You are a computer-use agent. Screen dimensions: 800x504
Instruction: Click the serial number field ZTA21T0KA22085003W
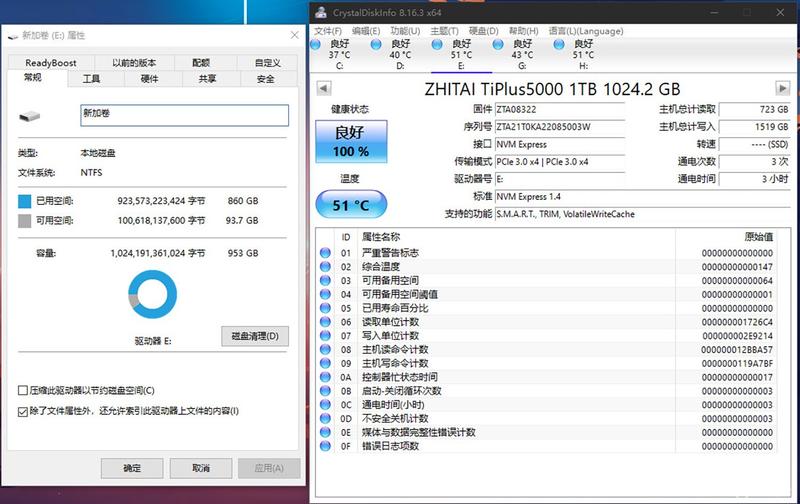(560, 127)
